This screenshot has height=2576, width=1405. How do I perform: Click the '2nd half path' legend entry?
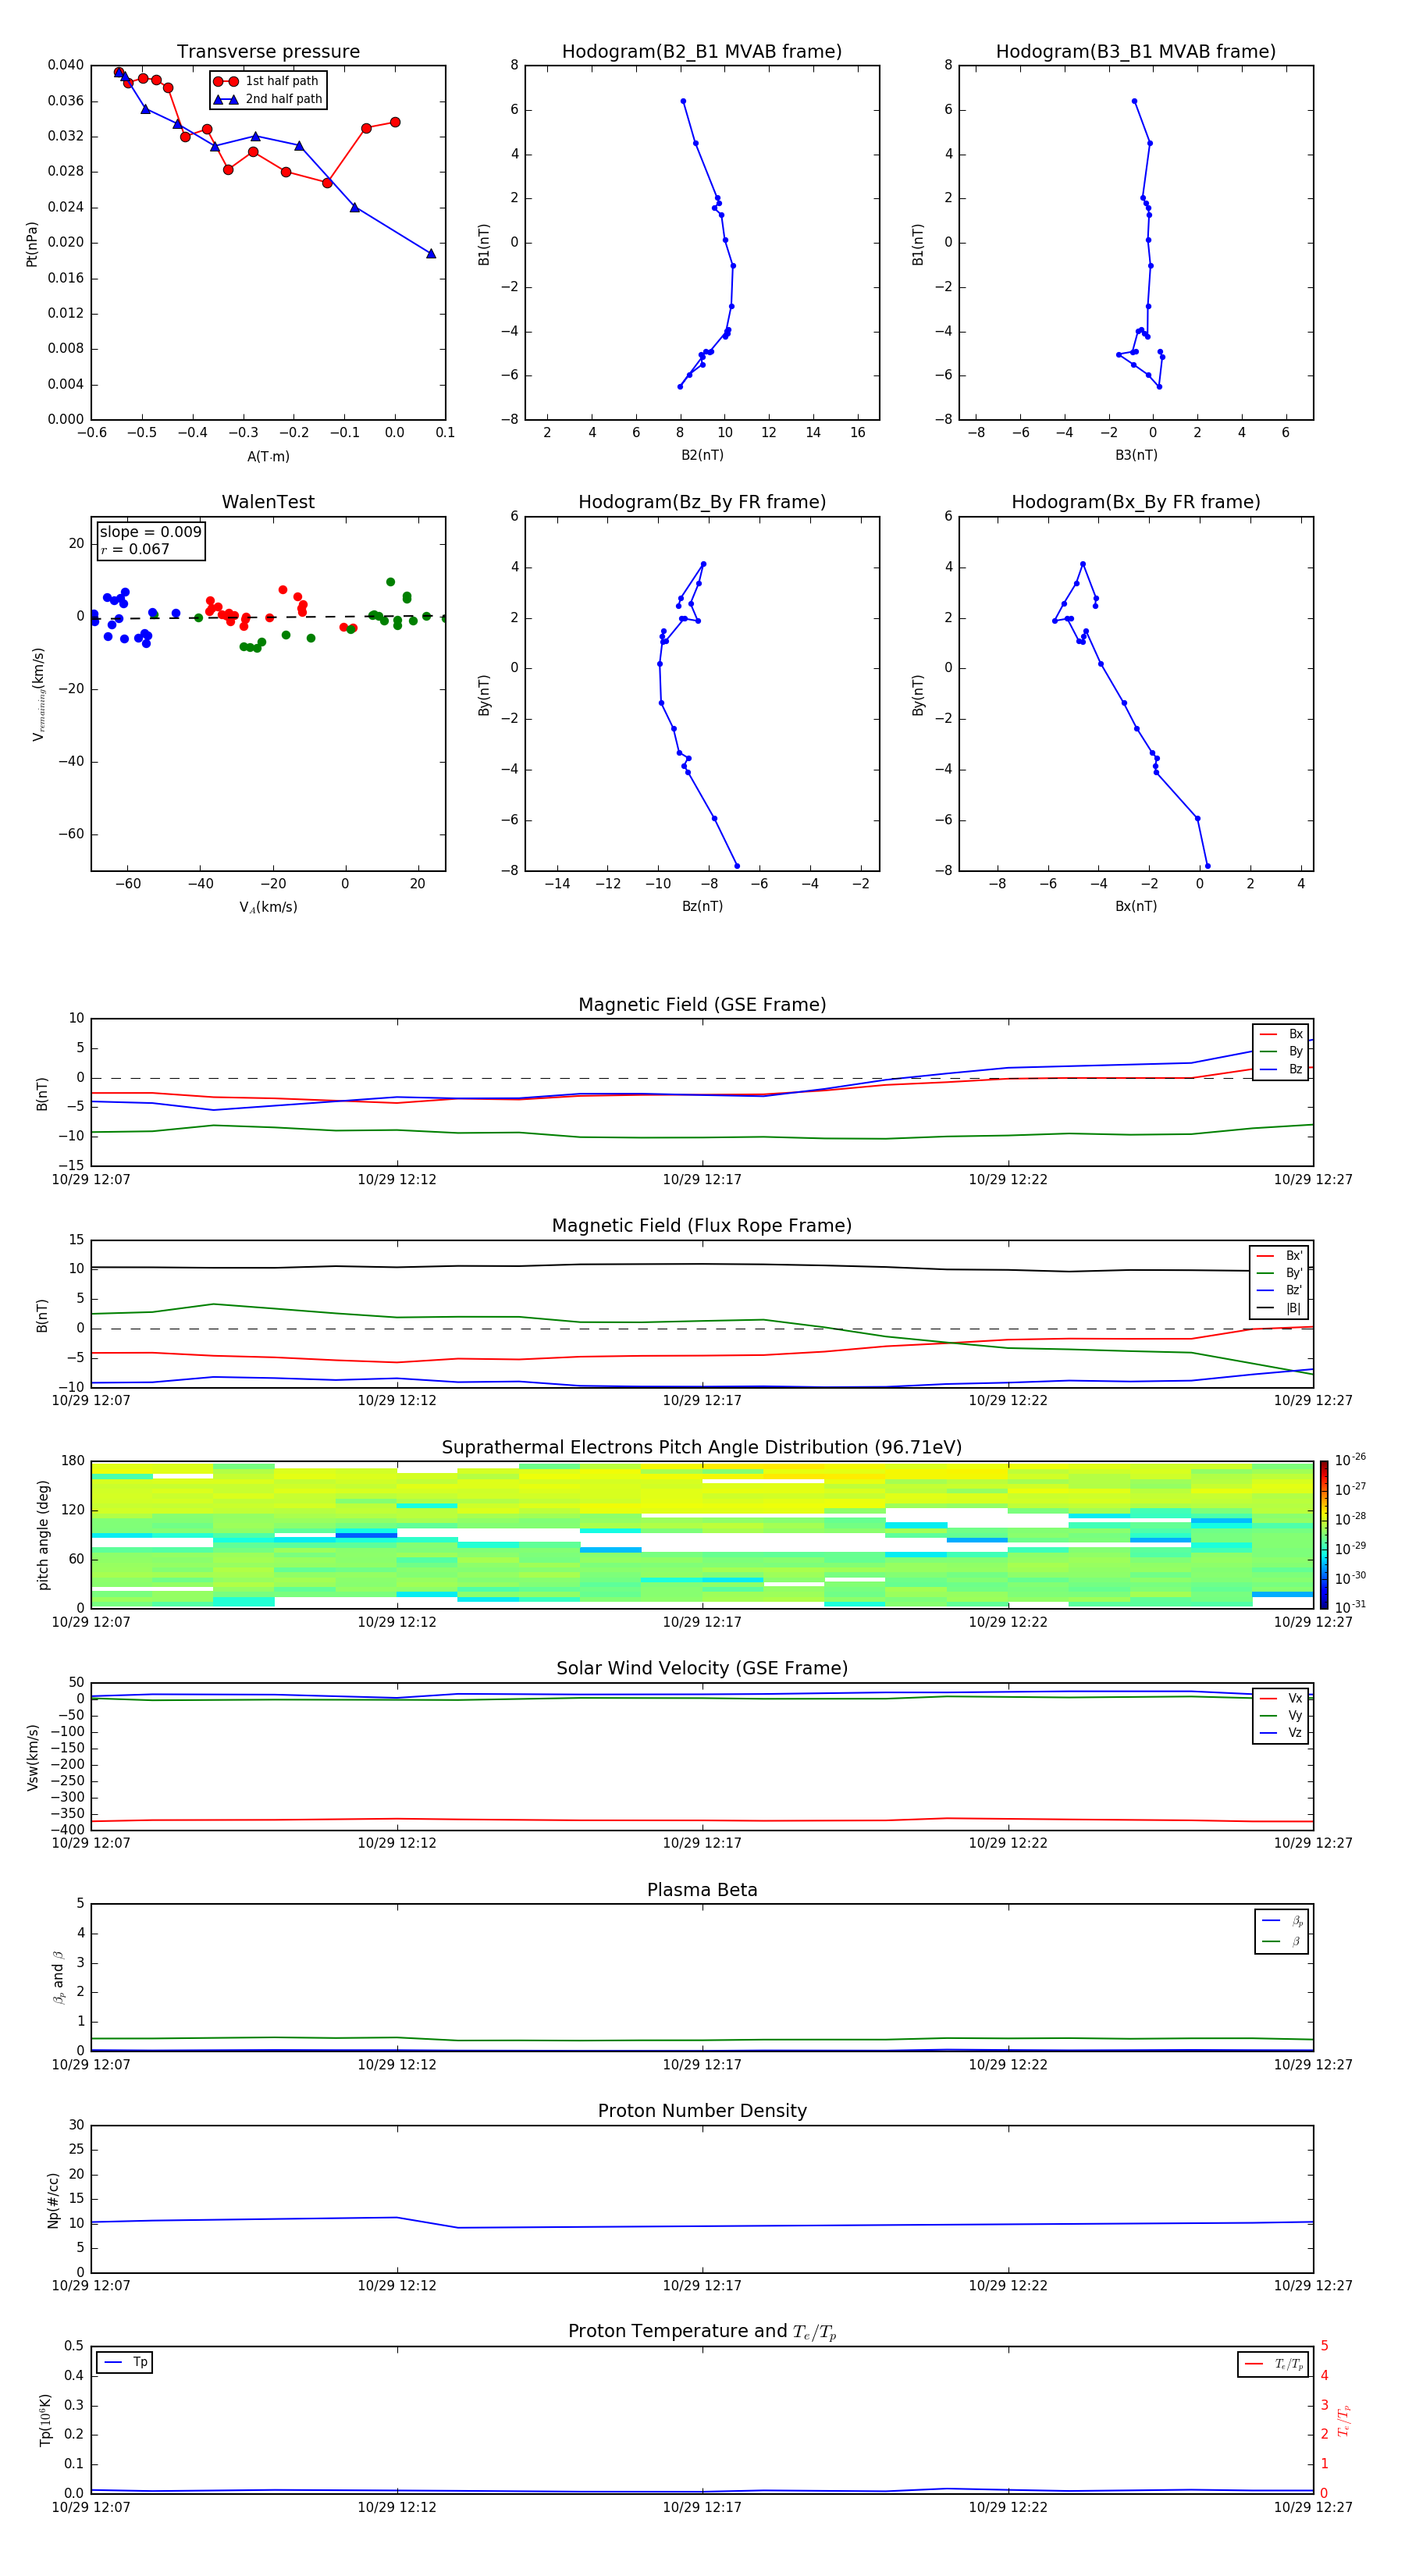[268, 99]
